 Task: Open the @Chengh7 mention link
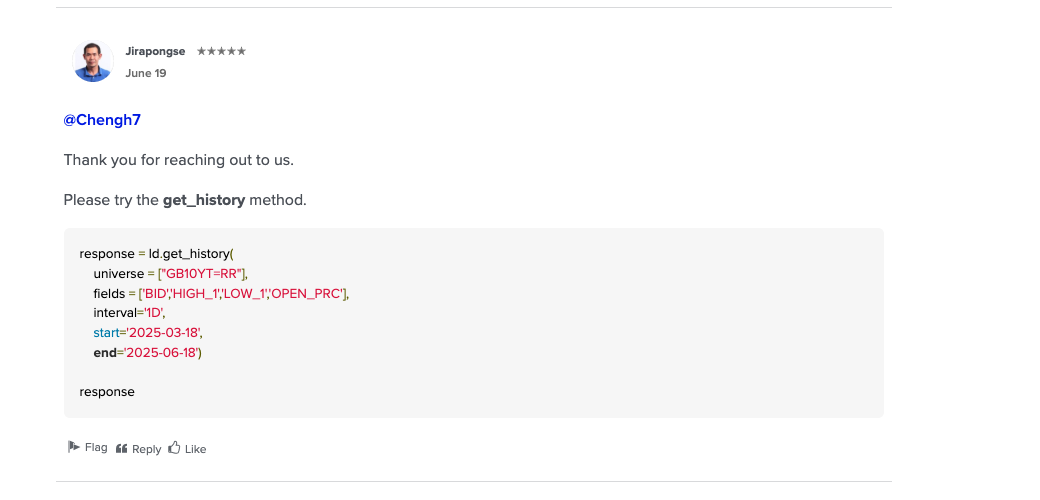pyautogui.click(x=102, y=120)
